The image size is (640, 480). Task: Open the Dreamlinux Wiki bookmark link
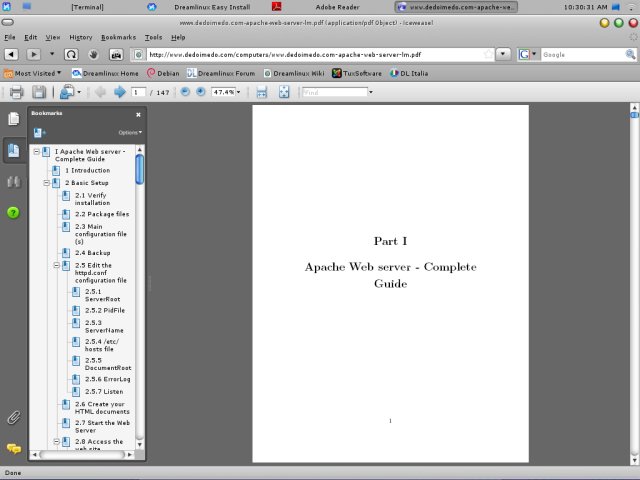(x=294, y=73)
